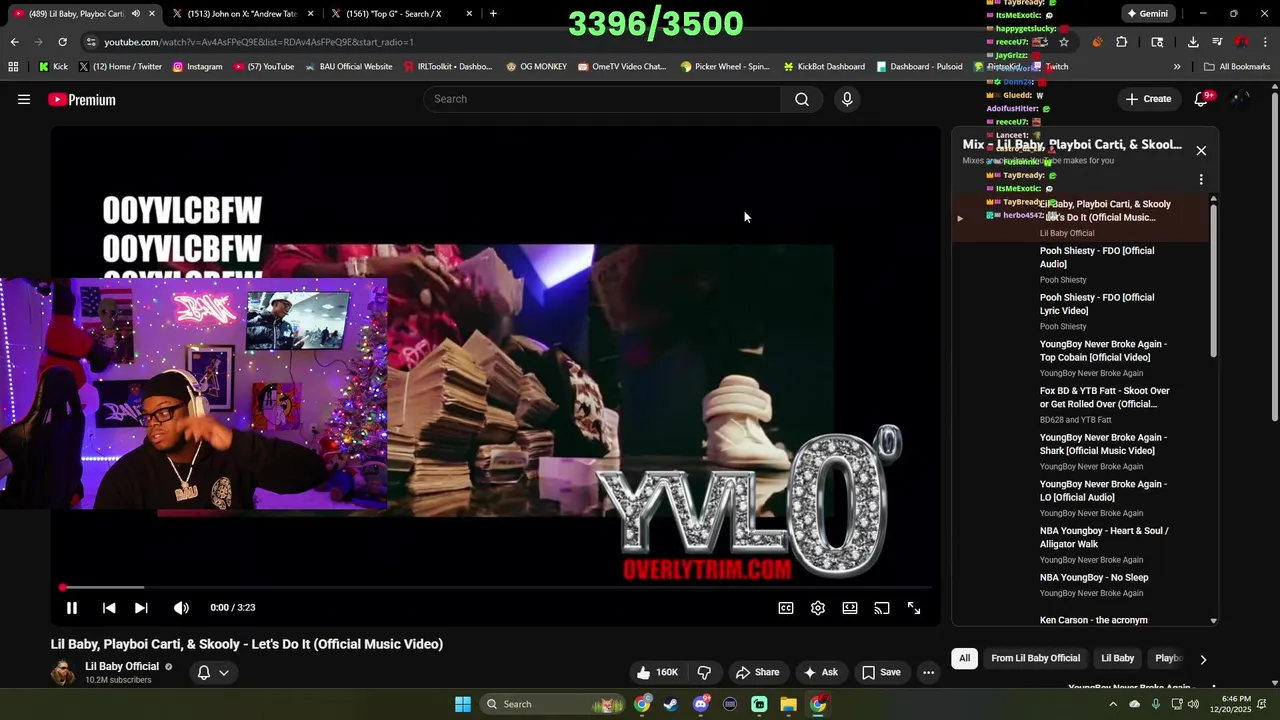Expand hidden bookmarks chevron
This screenshot has height=720, width=1280.
[1177, 67]
